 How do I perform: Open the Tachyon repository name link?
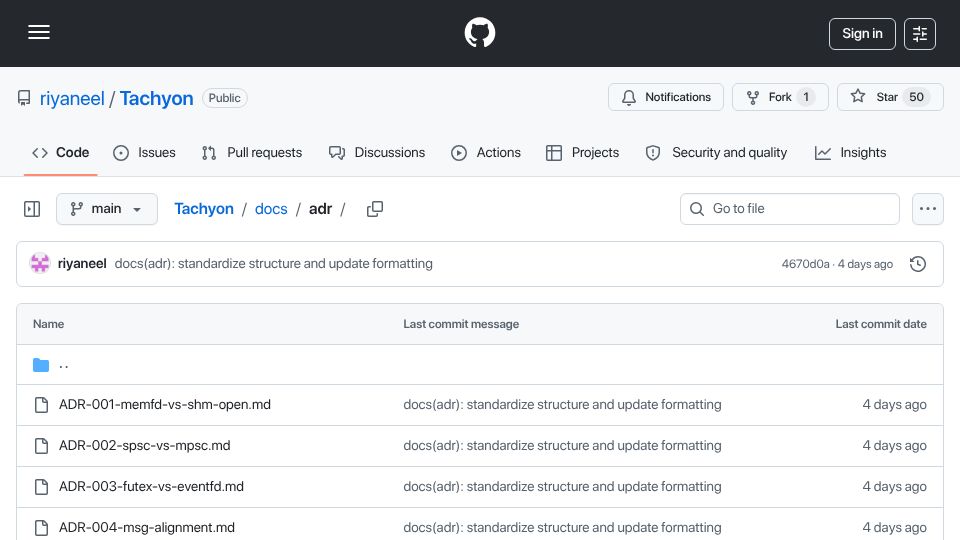tap(156, 98)
